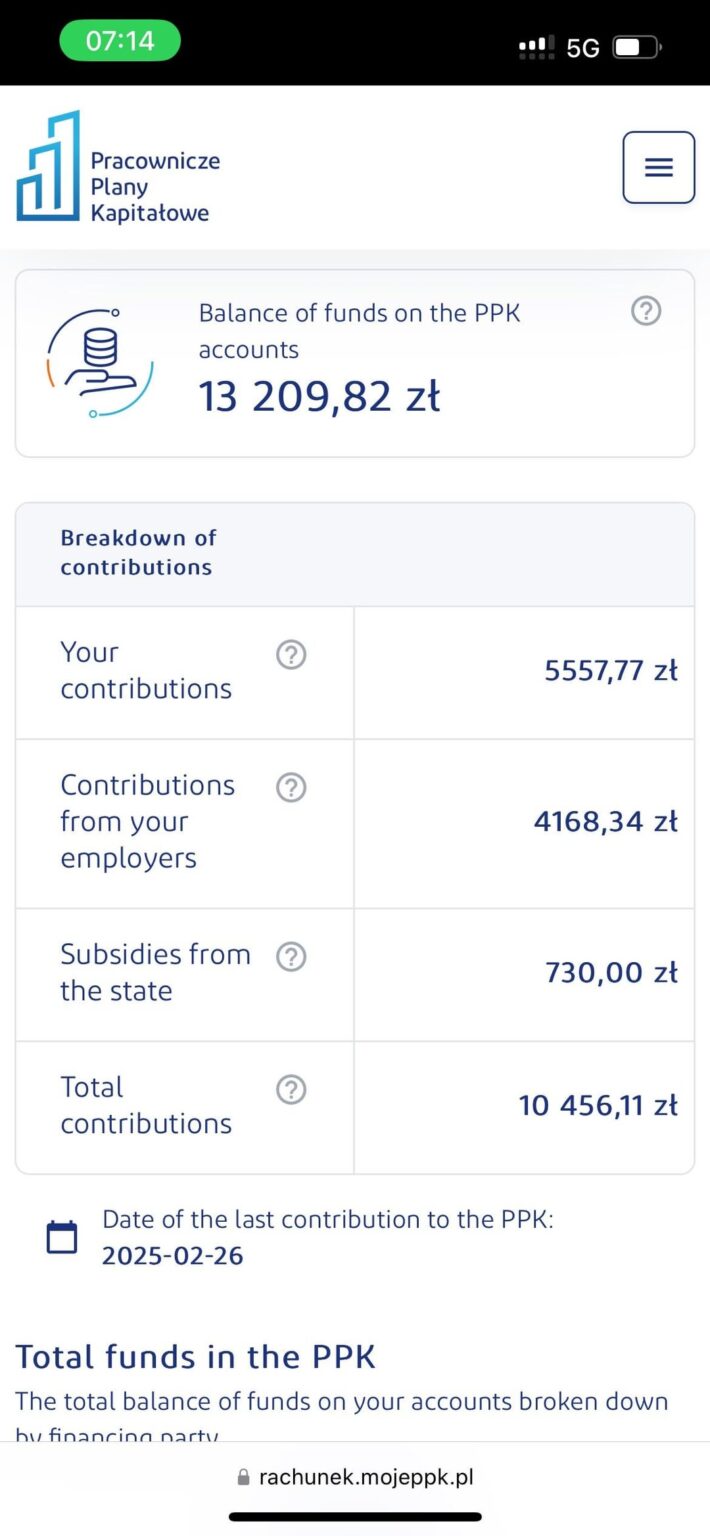The image size is (710, 1536).
Task: Tap the padlock icon in address bar
Action: point(243,1477)
